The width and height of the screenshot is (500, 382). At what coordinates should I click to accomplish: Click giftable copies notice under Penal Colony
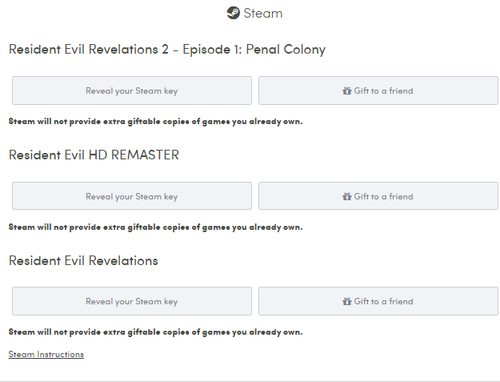(x=156, y=122)
